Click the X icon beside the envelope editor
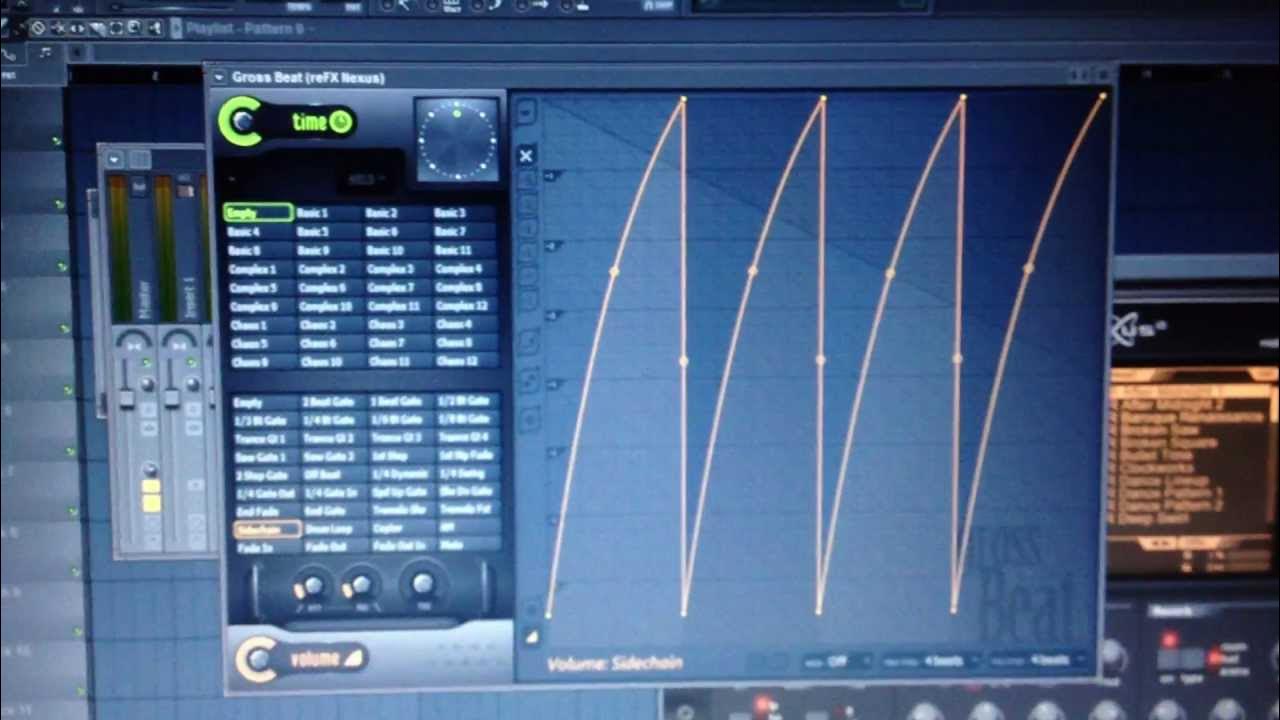Image resolution: width=1280 pixels, height=720 pixels. click(x=526, y=155)
